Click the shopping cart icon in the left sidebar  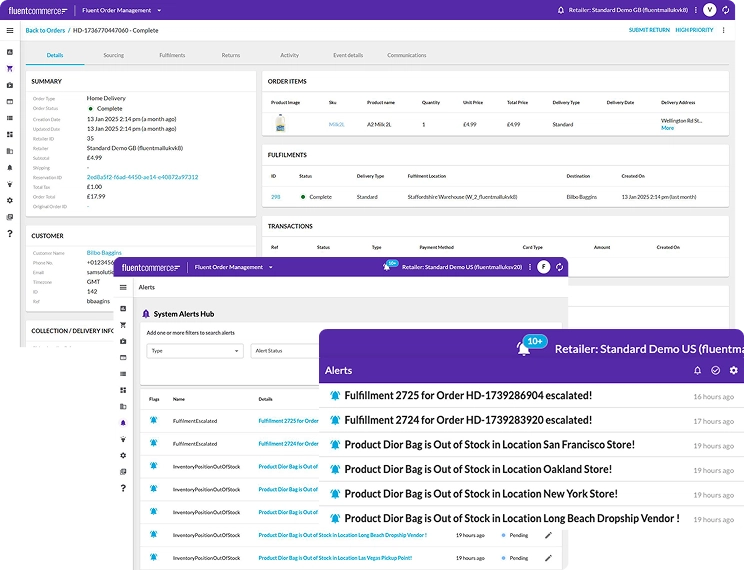click(x=10, y=69)
